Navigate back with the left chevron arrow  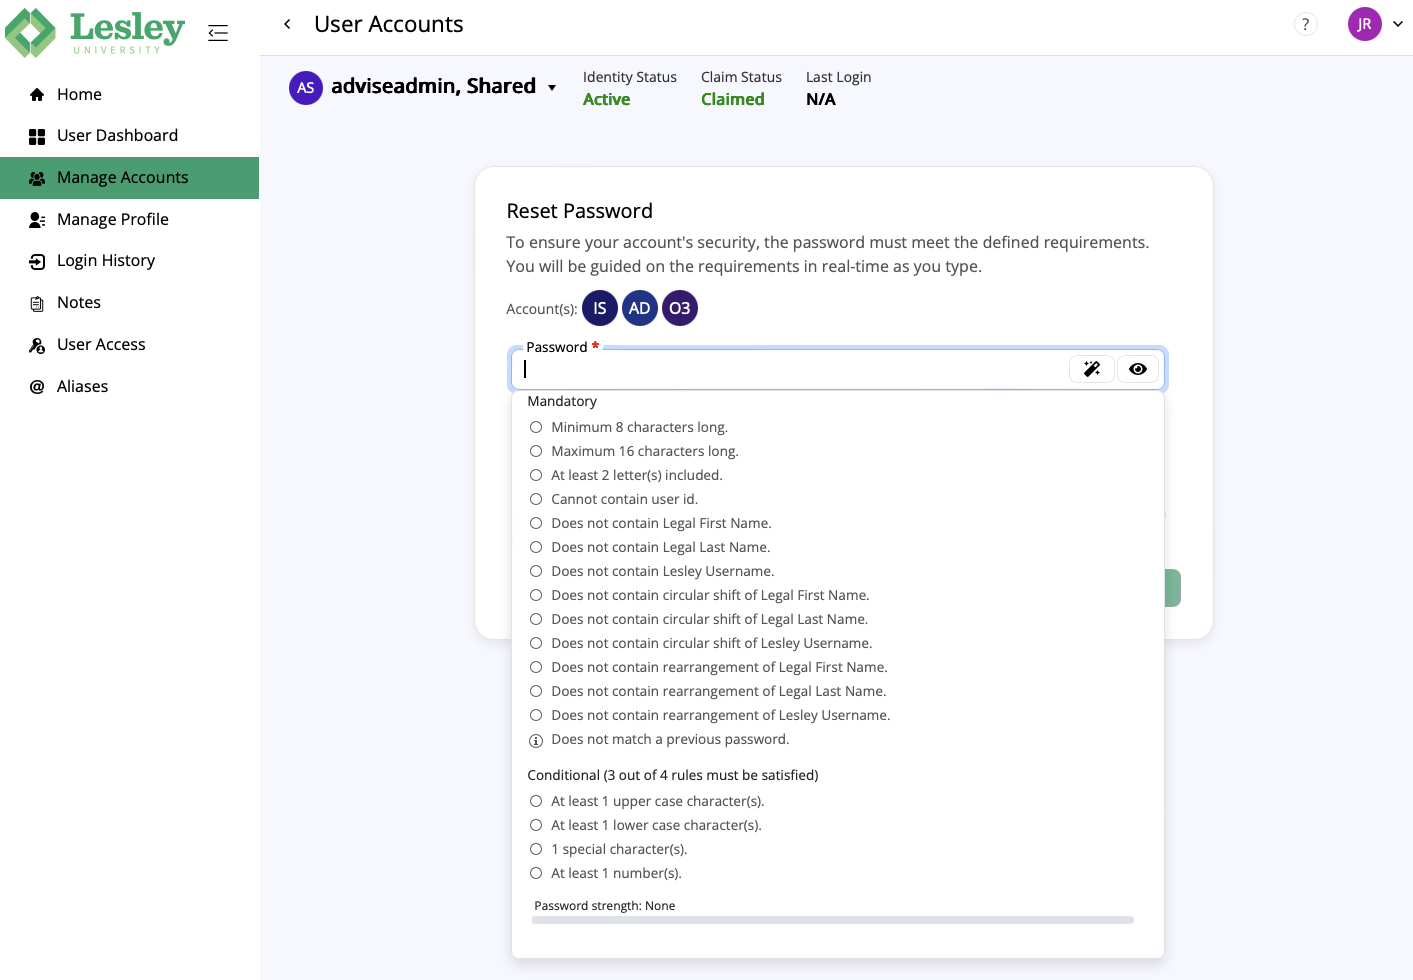tap(287, 23)
